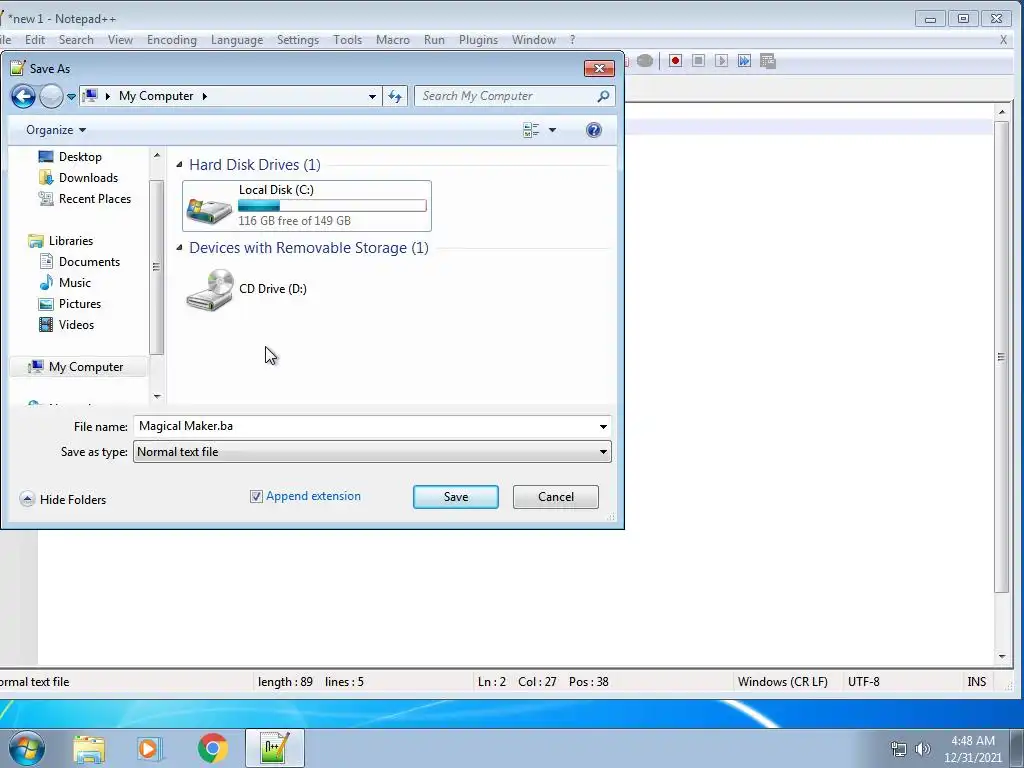Open the Language menu in Notepad++
The image size is (1024, 768).
pos(237,40)
